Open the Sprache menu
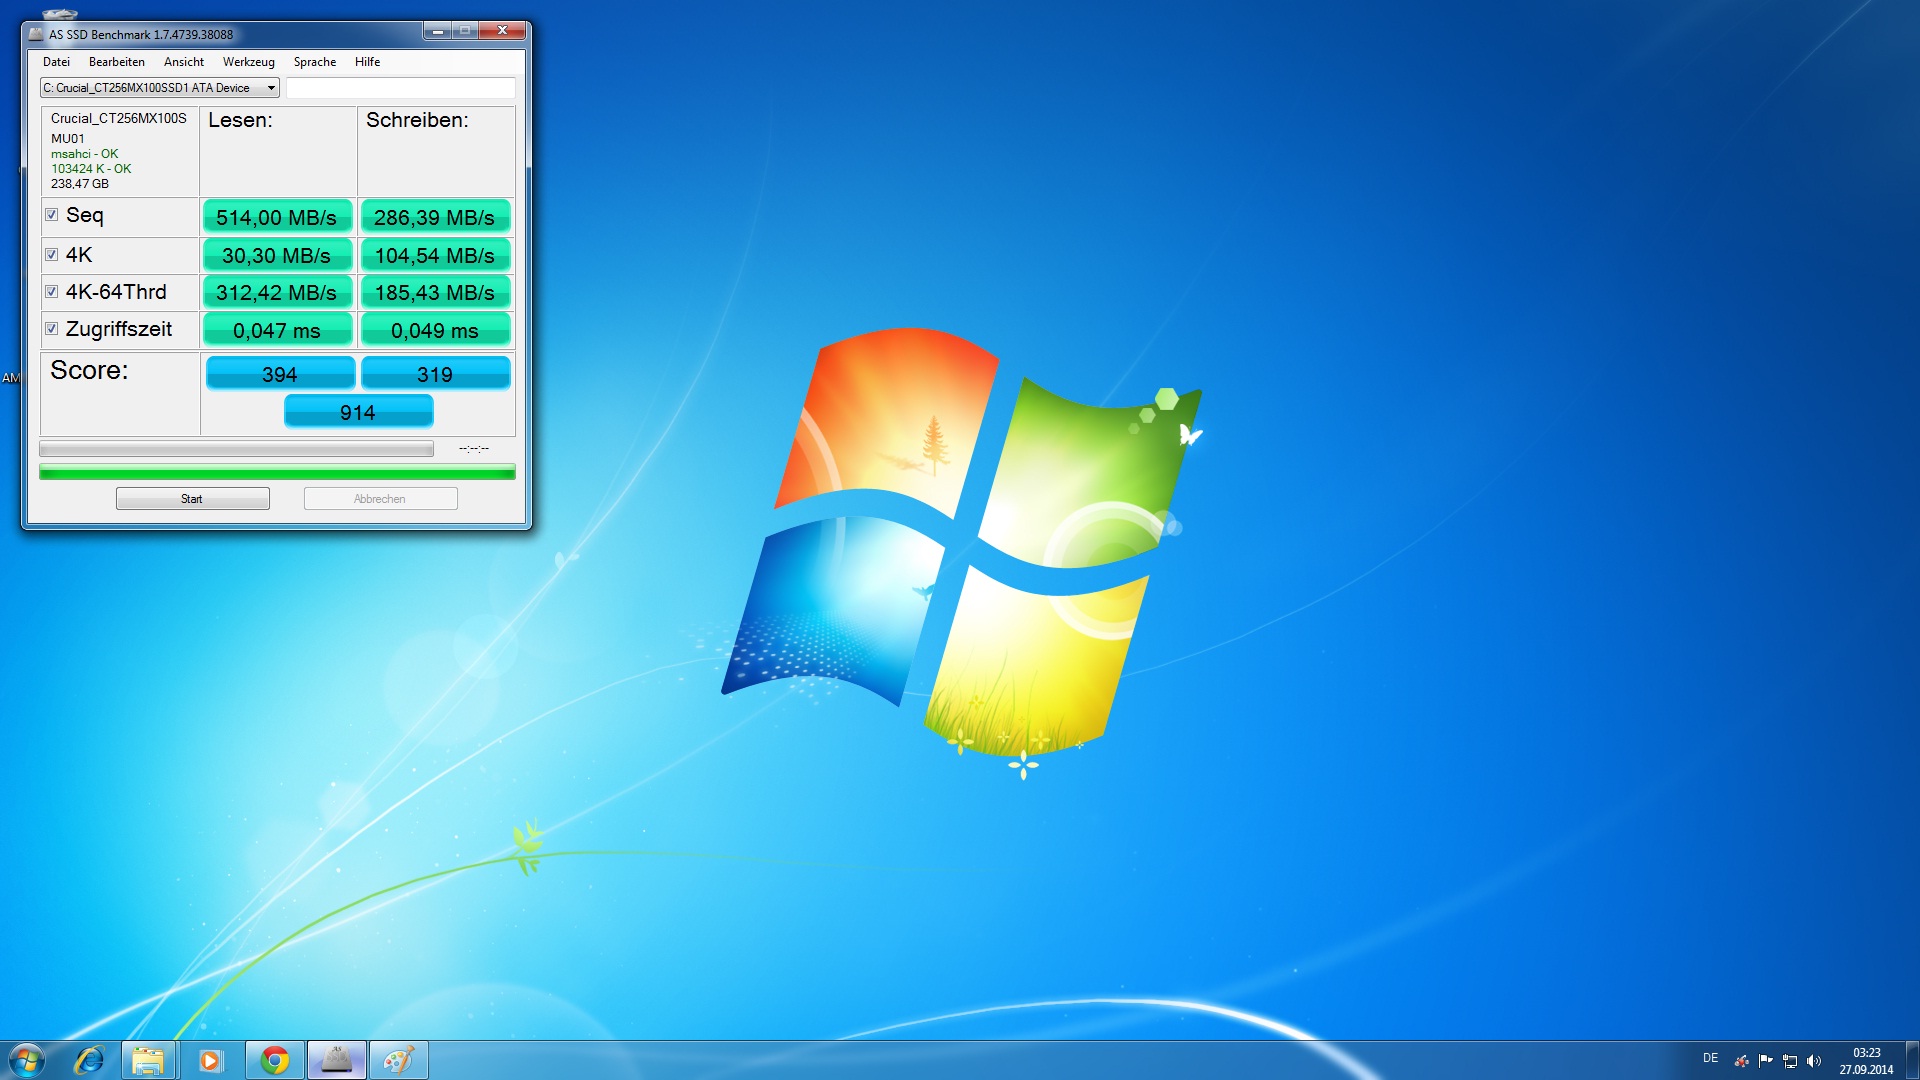Screen dimensions: 1920x1080 [314, 62]
